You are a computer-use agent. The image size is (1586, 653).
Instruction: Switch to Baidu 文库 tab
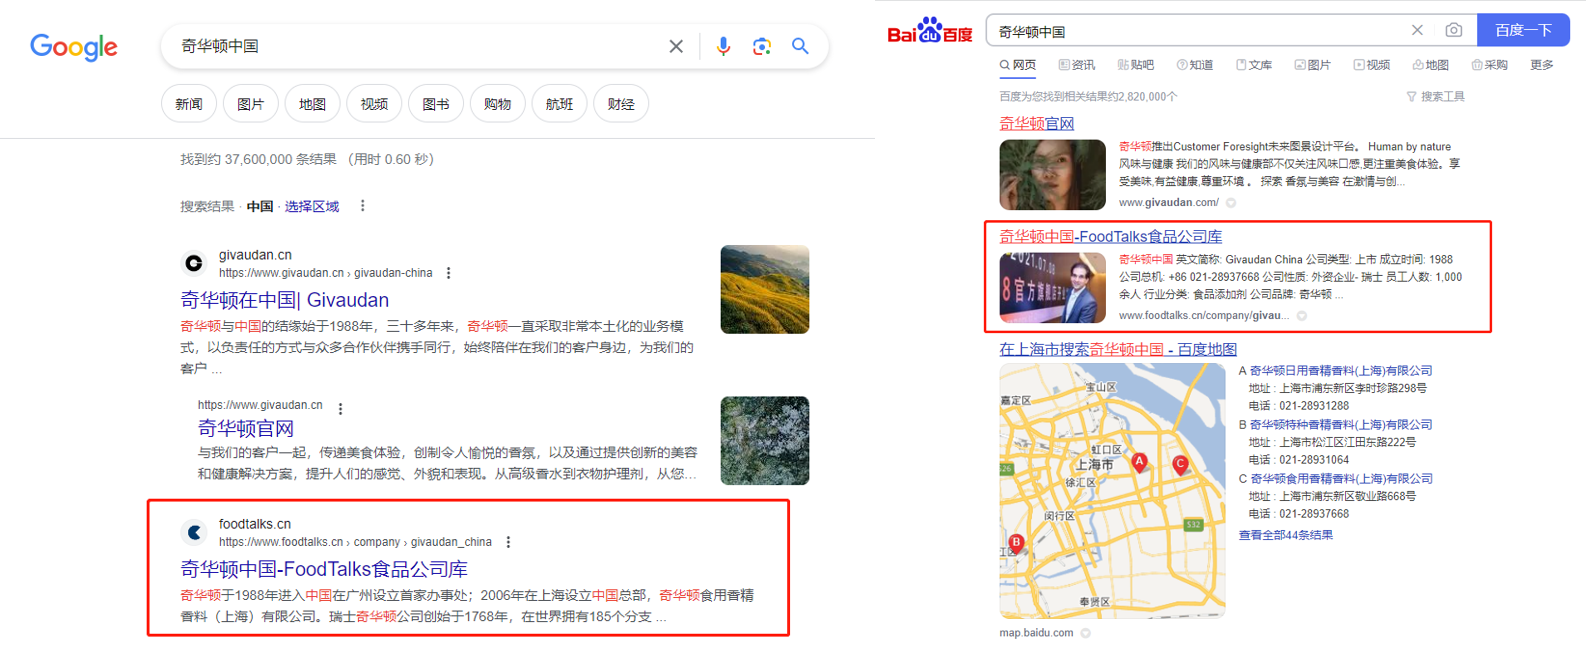tap(1254, 65)
